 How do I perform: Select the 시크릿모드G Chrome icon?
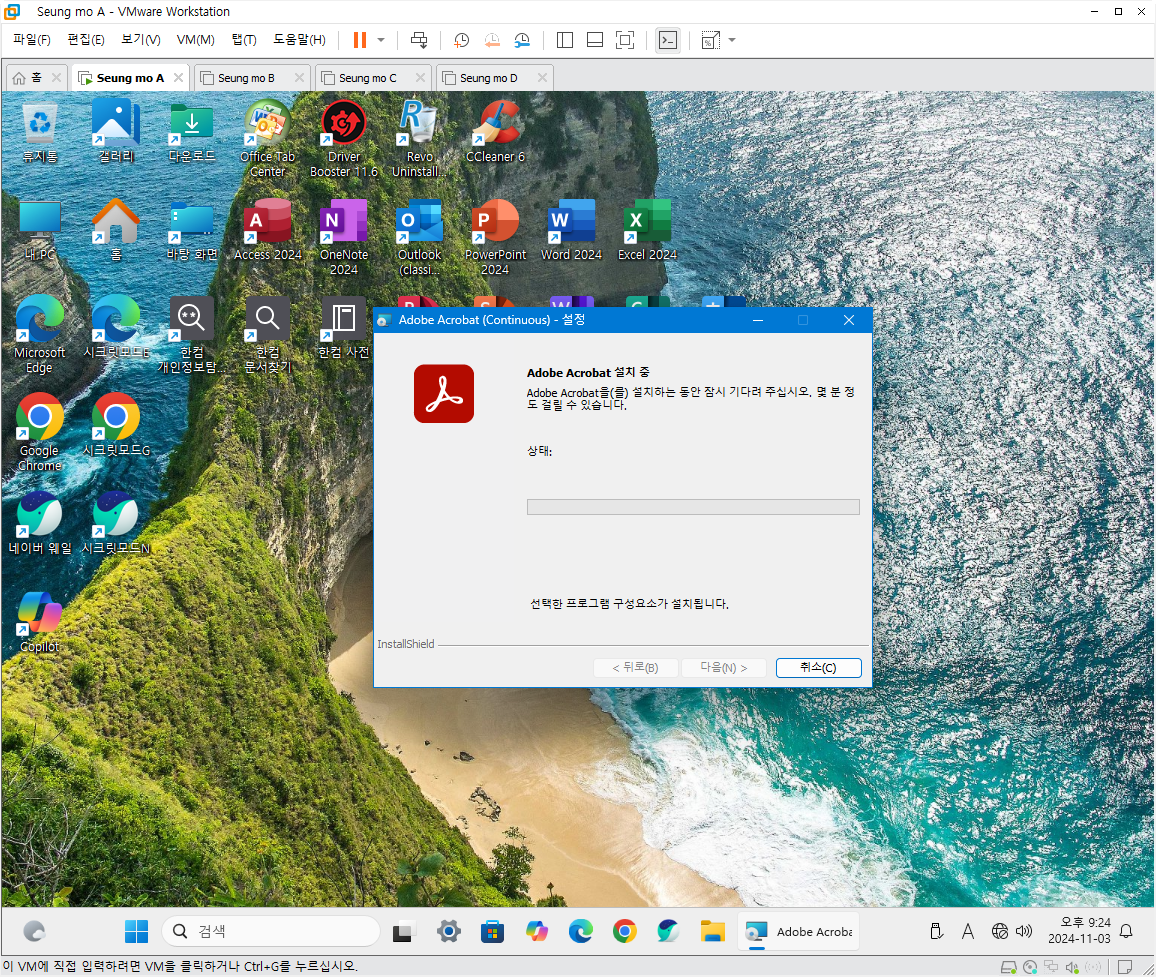(116, 426)
